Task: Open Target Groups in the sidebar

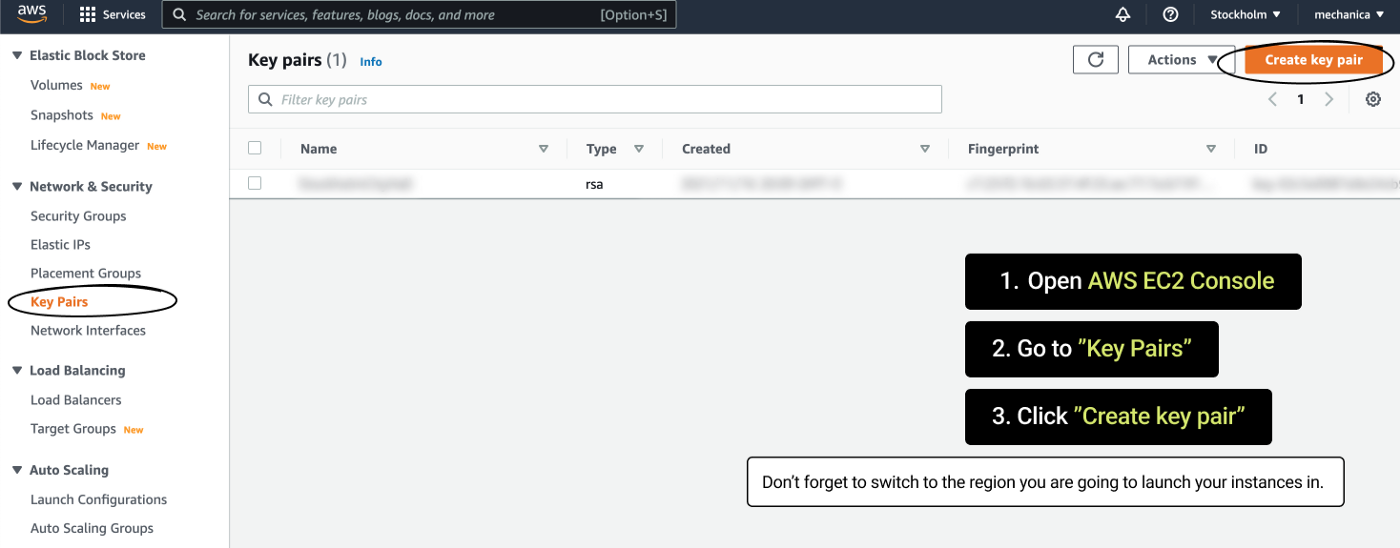Action: click(73, 429)
